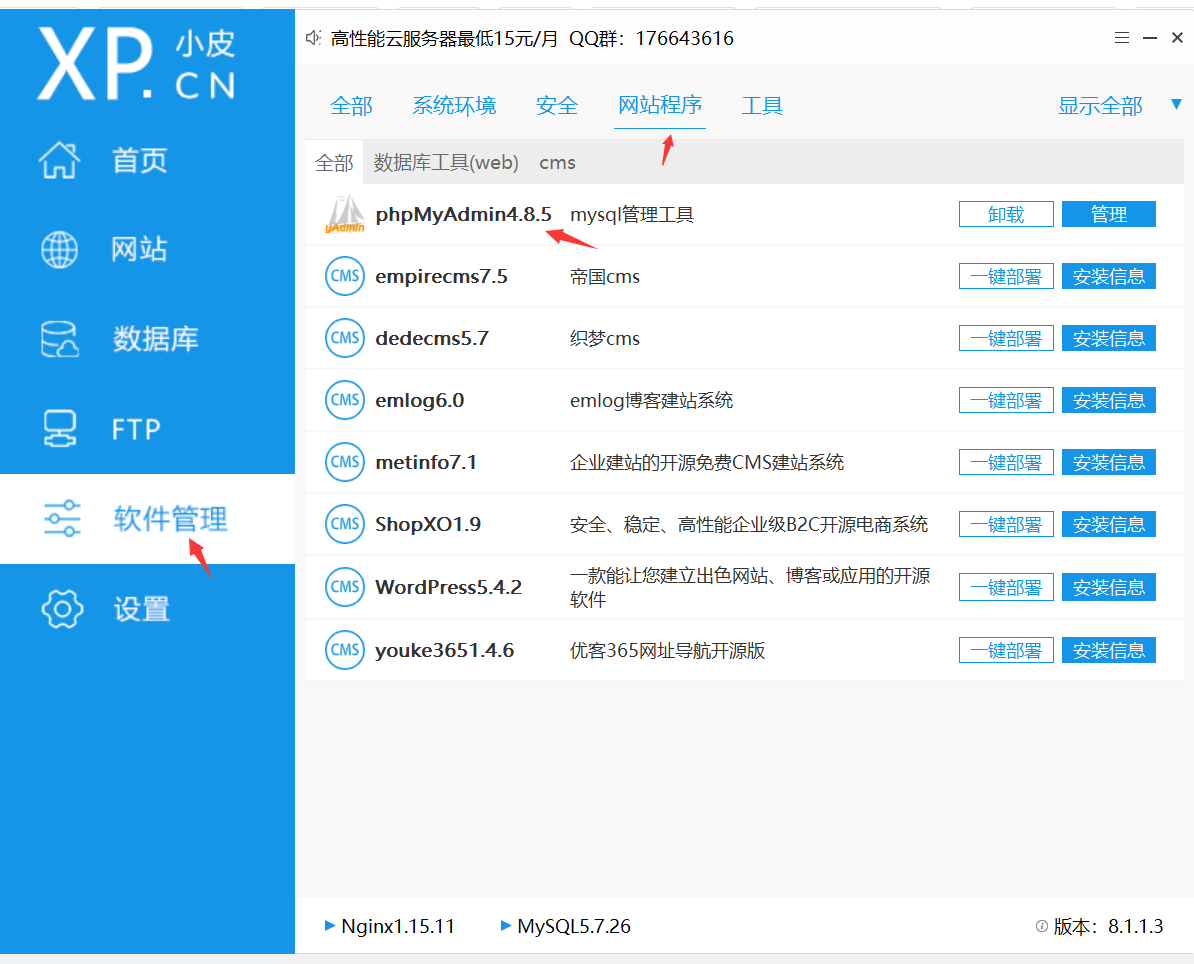Click the Nginx1.15.11 status text
The height and width of the screenshot is (964, 1194).
coord(397,927)
